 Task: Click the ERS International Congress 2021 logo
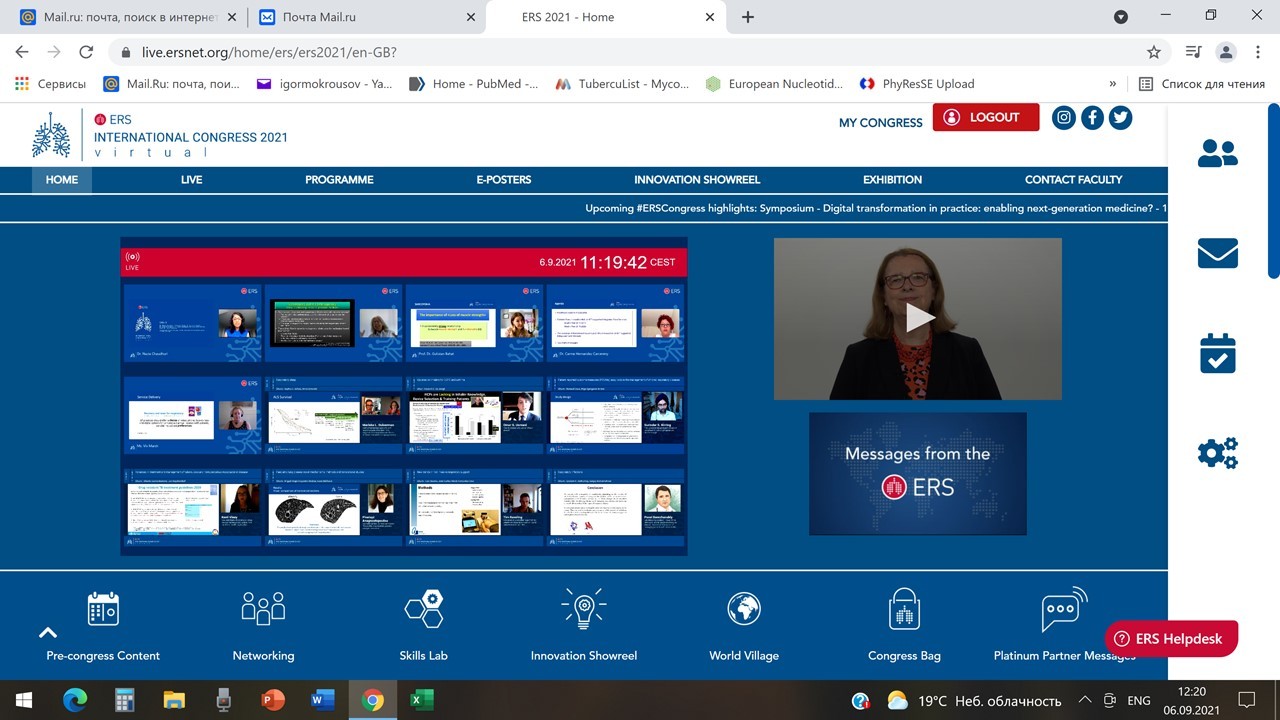point(160,135)
